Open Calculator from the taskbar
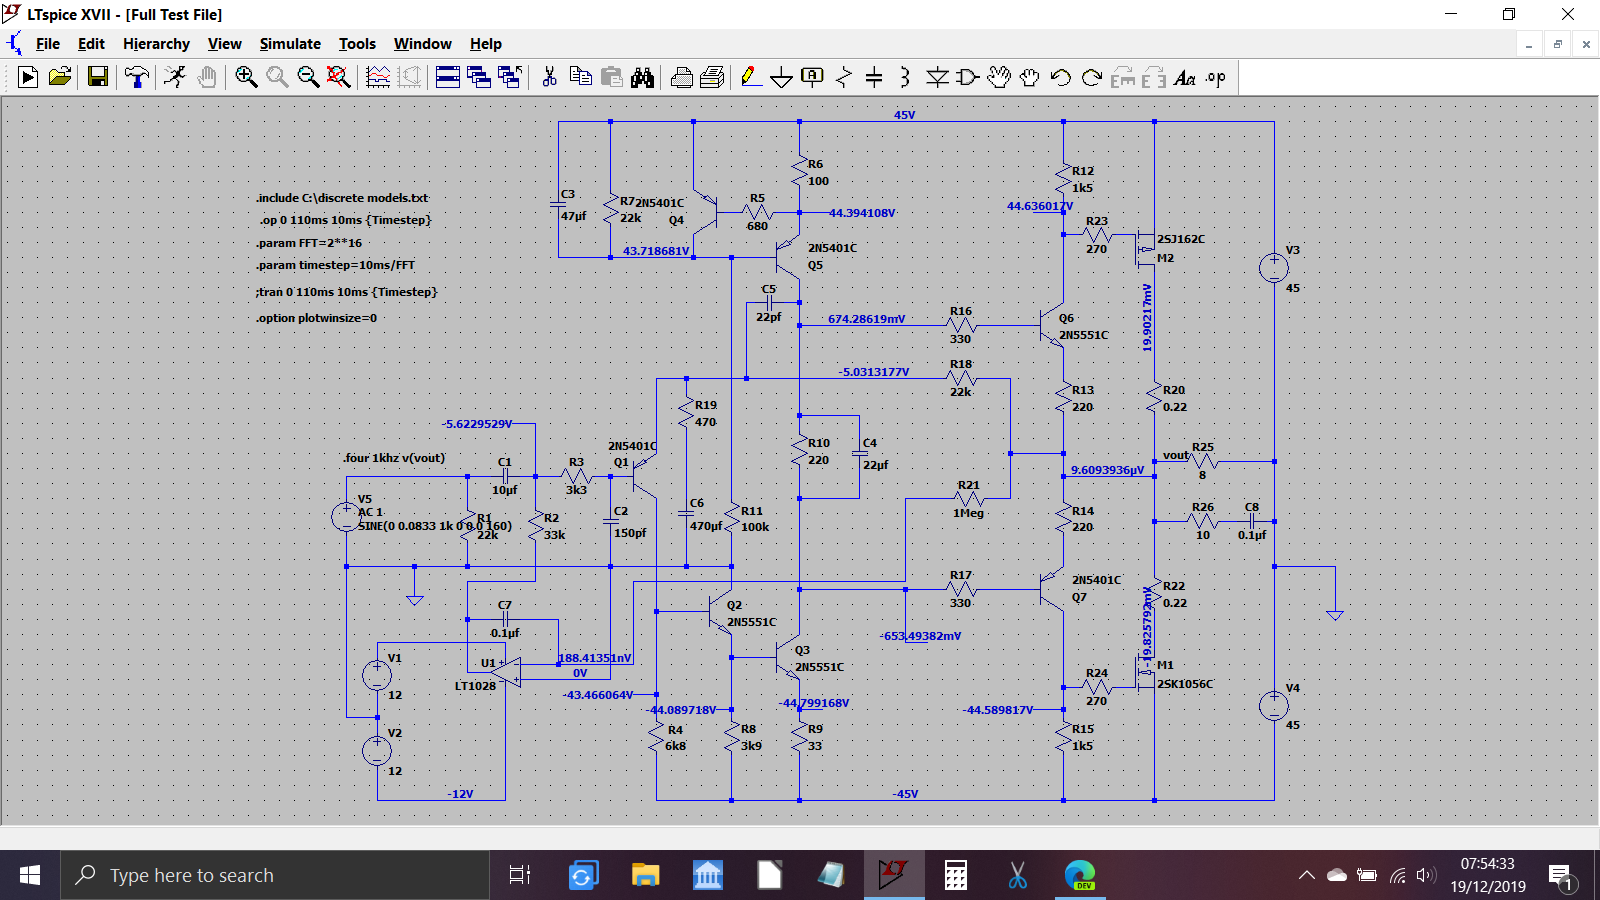 pyautogui.click(x=955, y=876)
